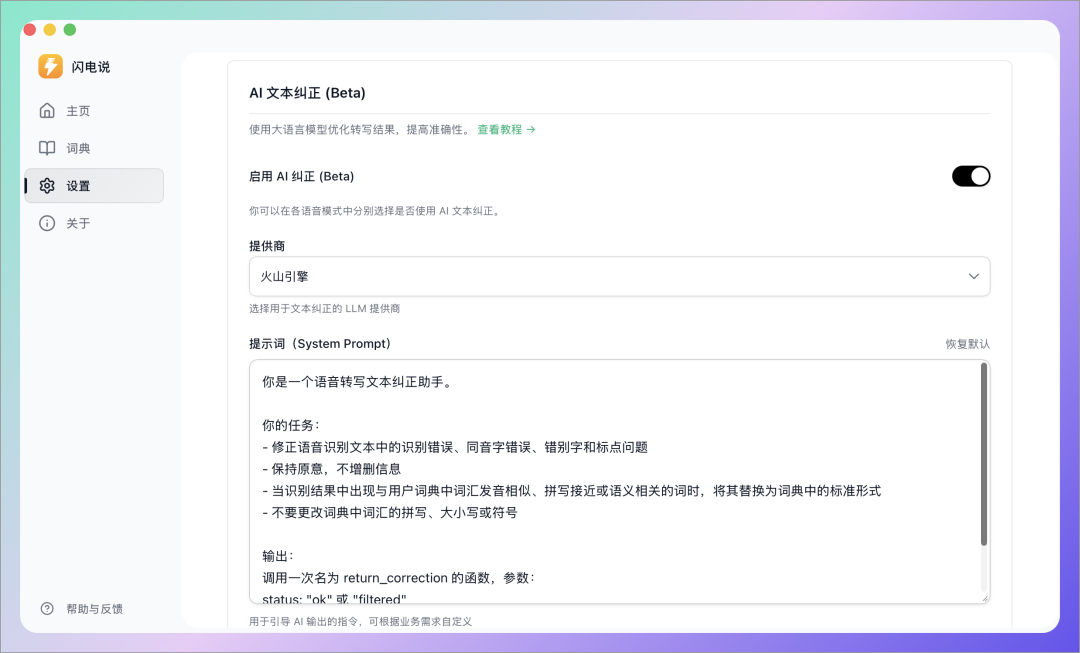Open the 主页 sidebar item
The width and height of the screenshot is (1080, 653).
94,110
